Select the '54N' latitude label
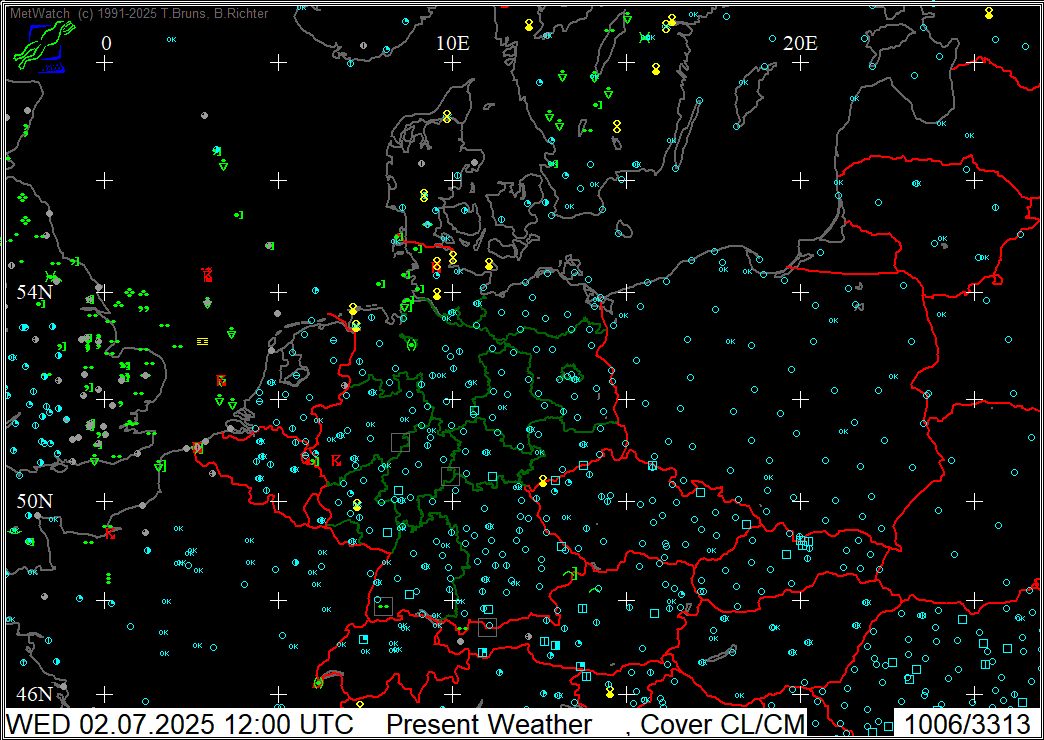Screen dimensions: 1044x740 (35, 291)
